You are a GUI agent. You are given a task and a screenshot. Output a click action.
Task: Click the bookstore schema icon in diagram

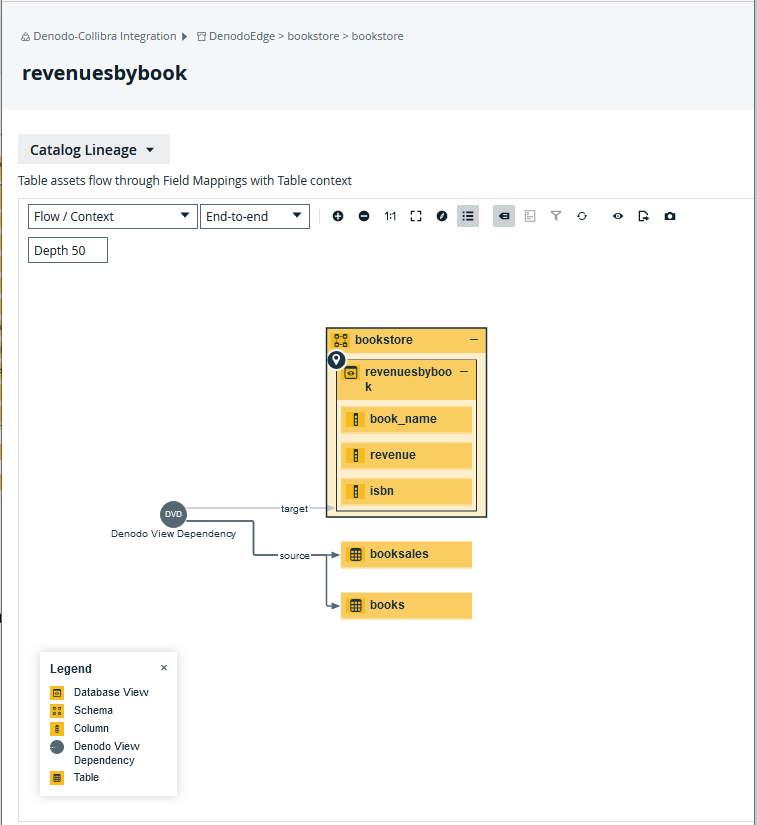pos(341,340)
